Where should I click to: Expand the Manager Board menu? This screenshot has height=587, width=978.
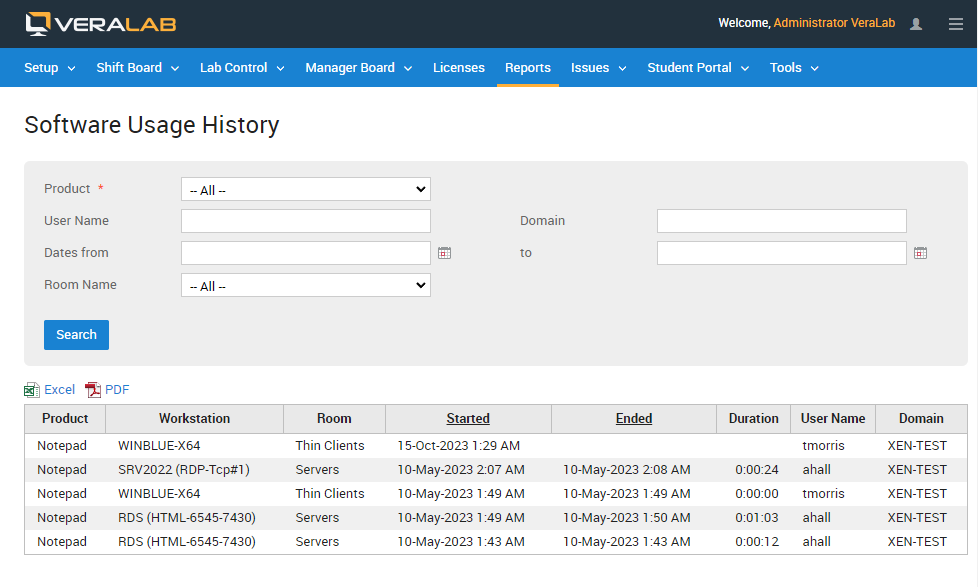[359, 67]
